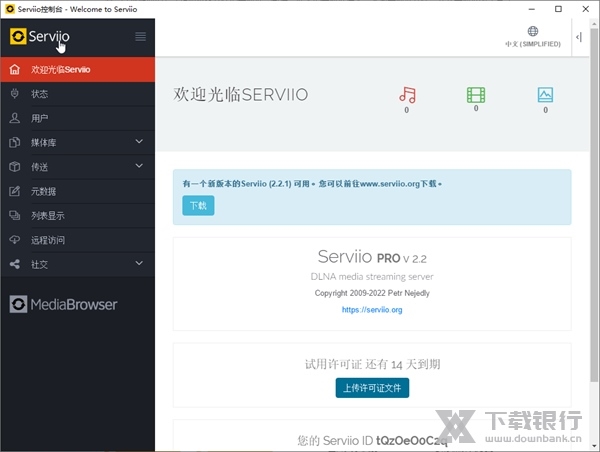Open language selector globe icon
600x452 pixels.
pos(533,31)
